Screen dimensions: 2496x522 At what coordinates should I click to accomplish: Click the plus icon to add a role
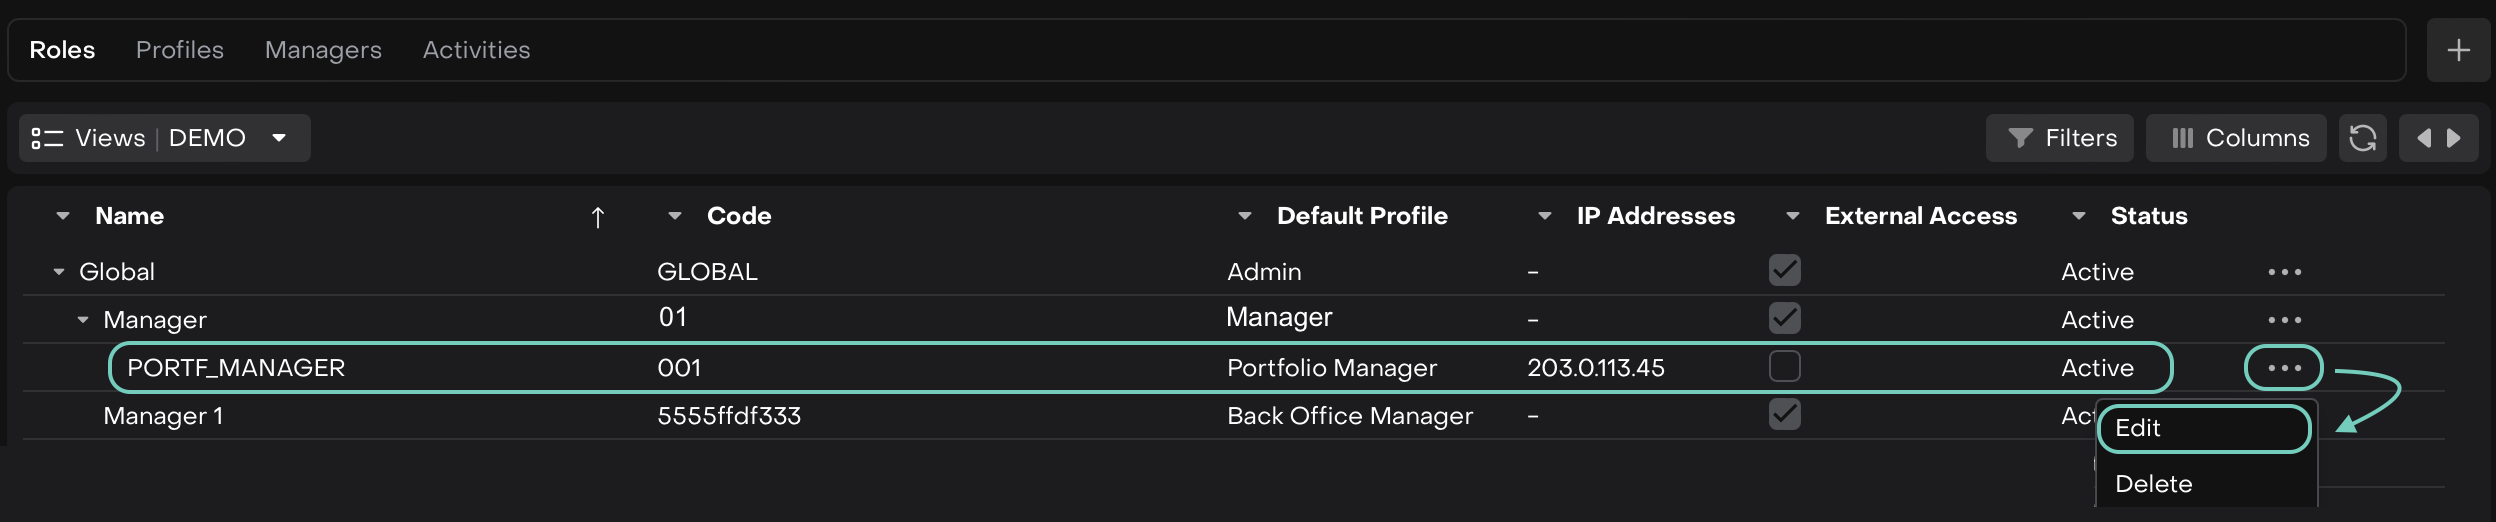(x=2458, y=50)
